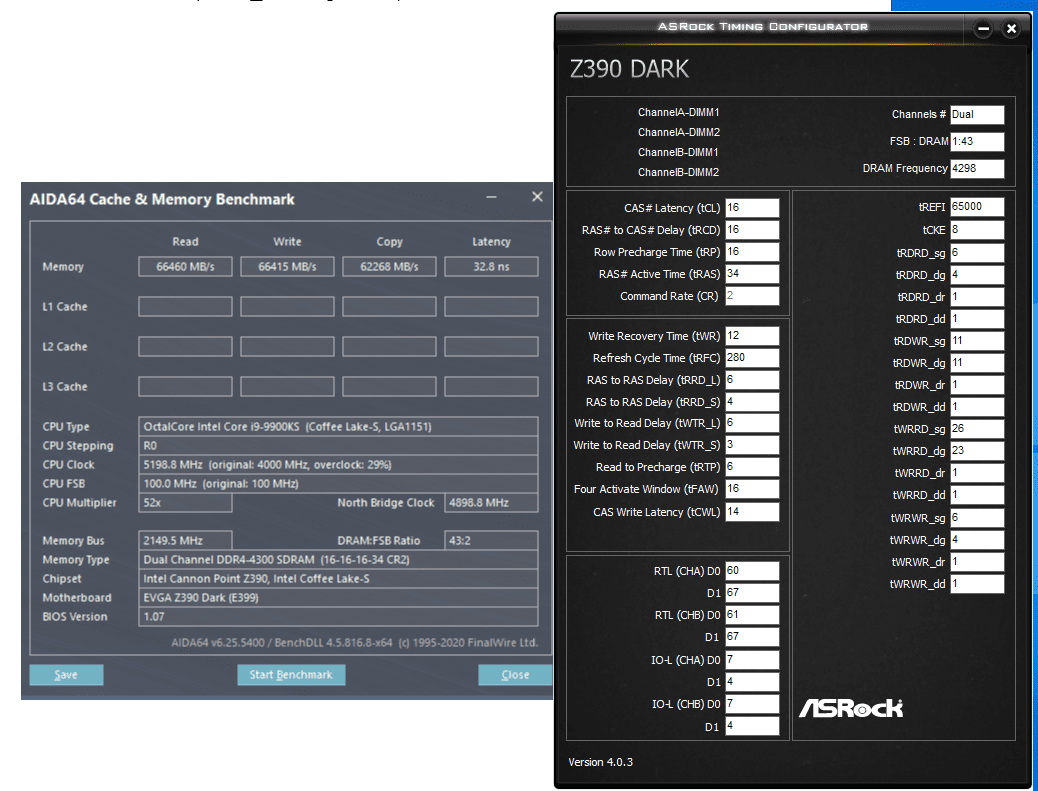Viewport: 1038px width, 791px height.
Task: Minimize the AIDA64 benchmark window
Action: [x=491, y=197]
